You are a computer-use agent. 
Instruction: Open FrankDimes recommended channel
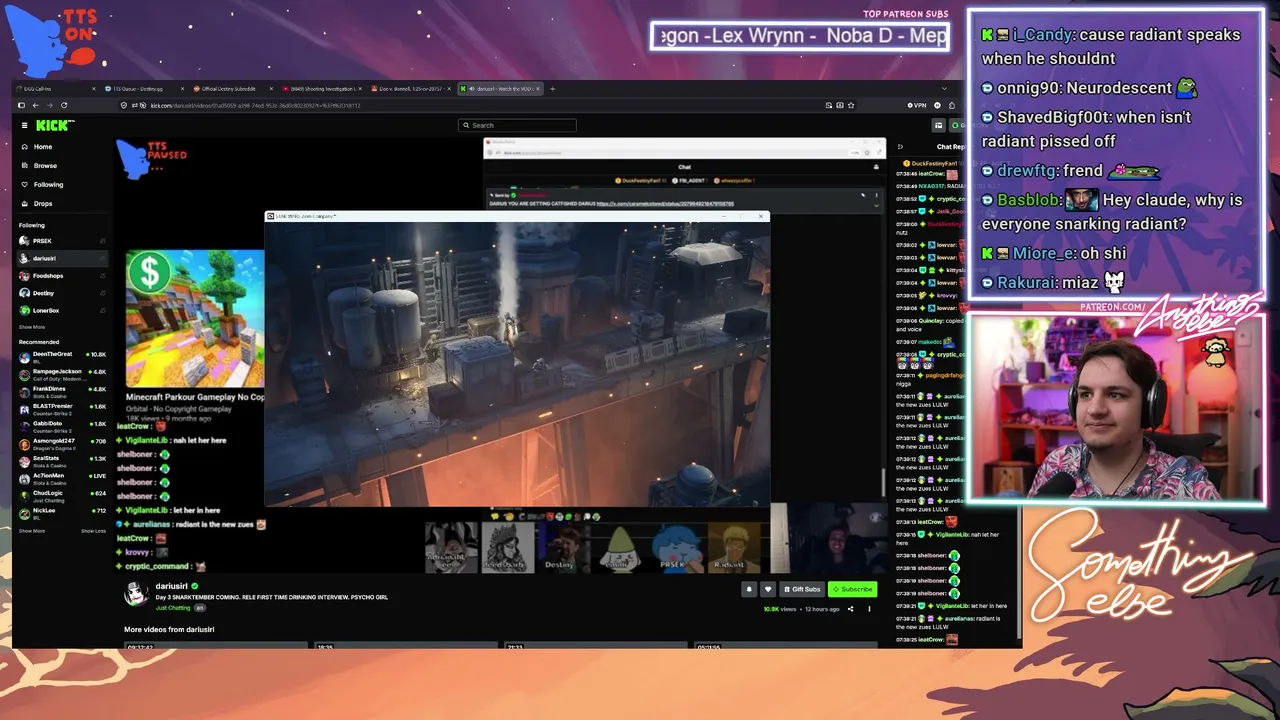click(x=62, y=391)
